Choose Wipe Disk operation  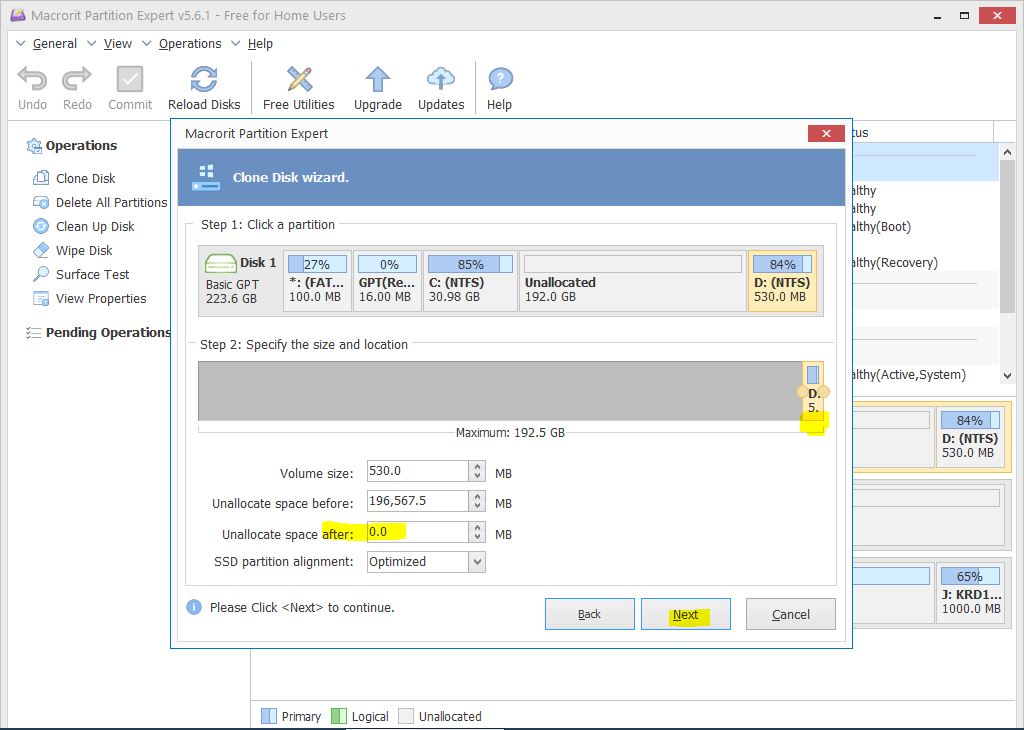point(84,251)
